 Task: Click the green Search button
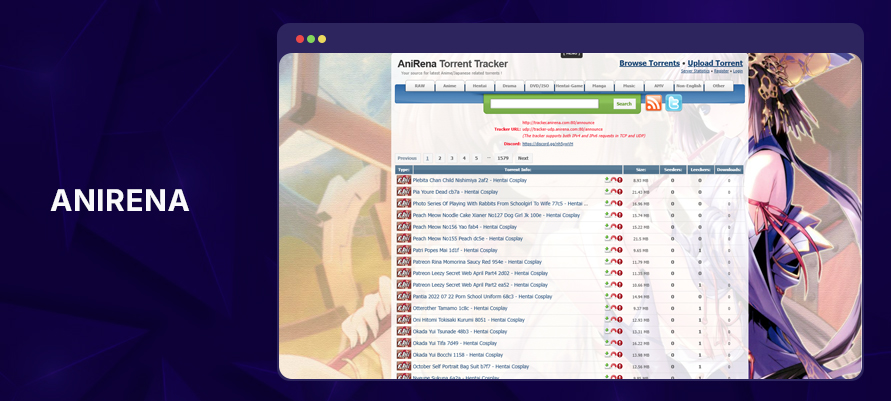coord(624,104)
